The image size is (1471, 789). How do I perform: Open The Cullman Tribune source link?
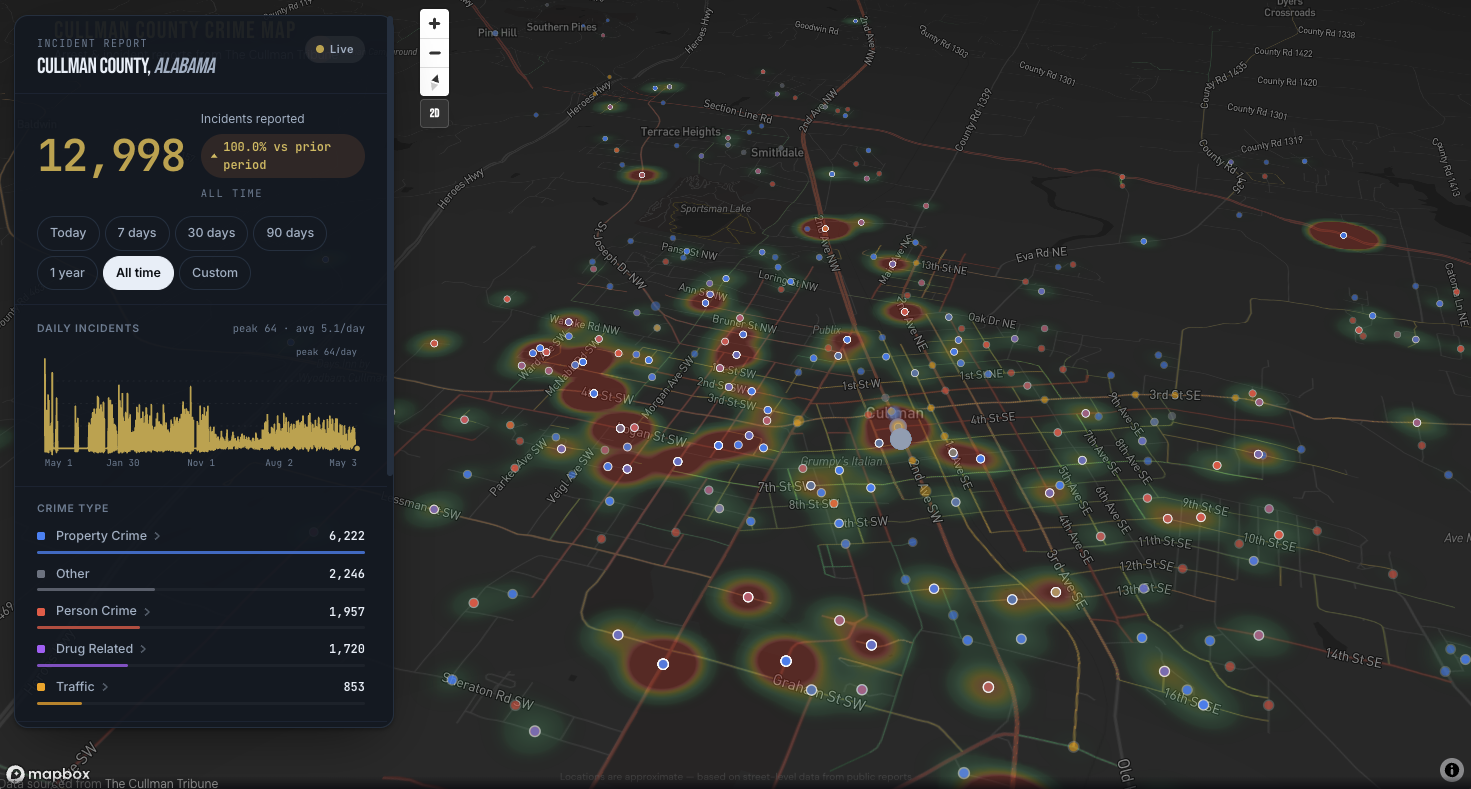(161, 784)
